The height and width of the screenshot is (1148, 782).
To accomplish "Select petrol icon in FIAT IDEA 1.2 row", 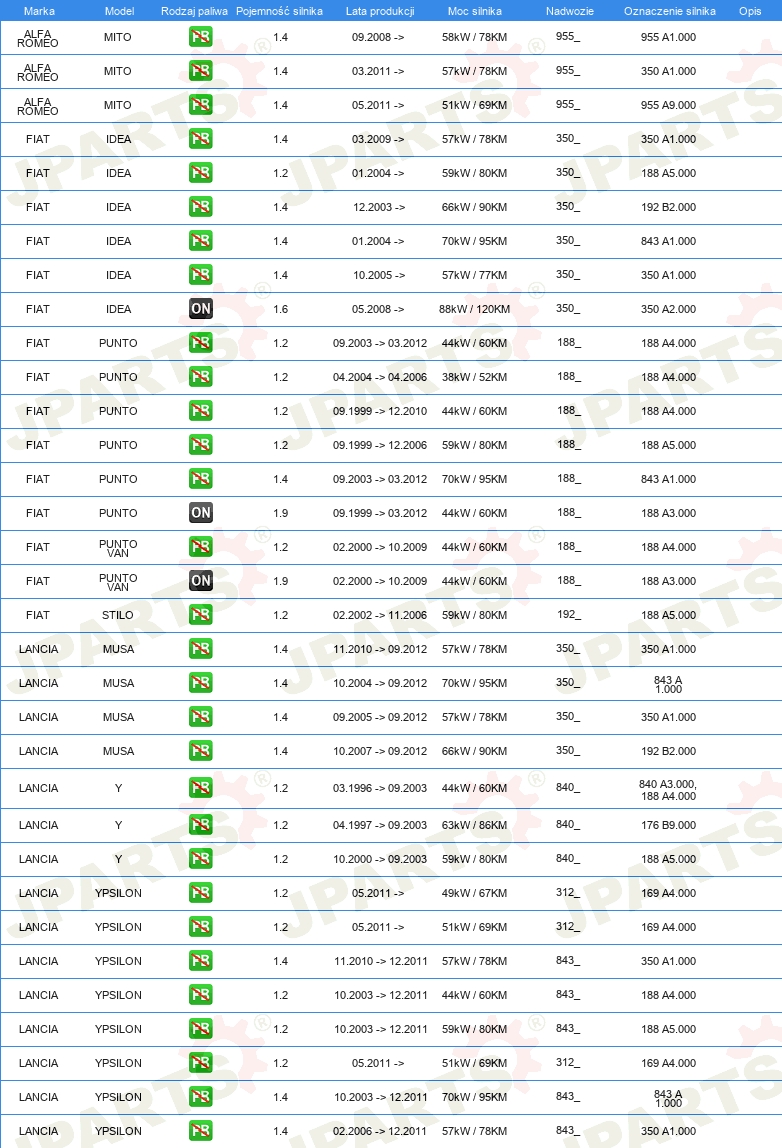I will coord(201,173).
